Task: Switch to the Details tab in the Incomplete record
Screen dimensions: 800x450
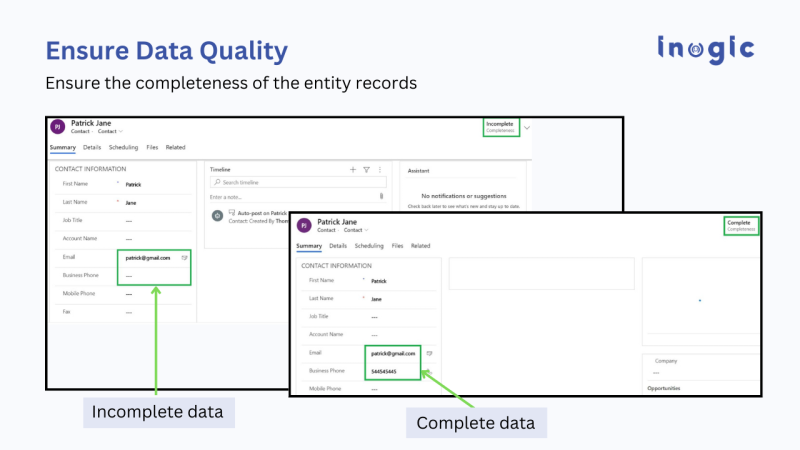Action: (92, 148)
